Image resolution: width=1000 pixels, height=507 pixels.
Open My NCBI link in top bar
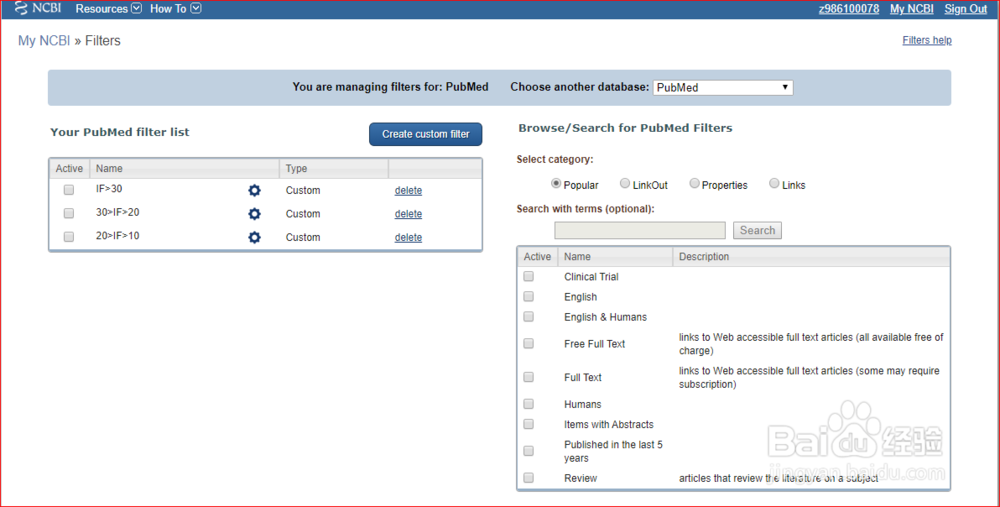911,9
